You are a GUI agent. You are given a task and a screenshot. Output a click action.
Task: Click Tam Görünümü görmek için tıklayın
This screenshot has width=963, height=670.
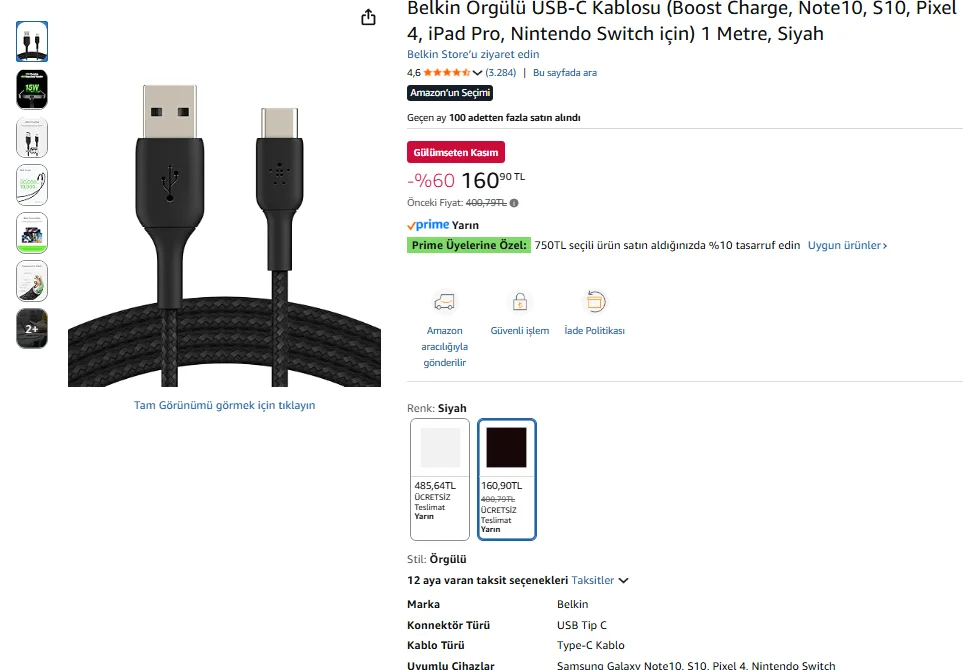click(224, 405)
